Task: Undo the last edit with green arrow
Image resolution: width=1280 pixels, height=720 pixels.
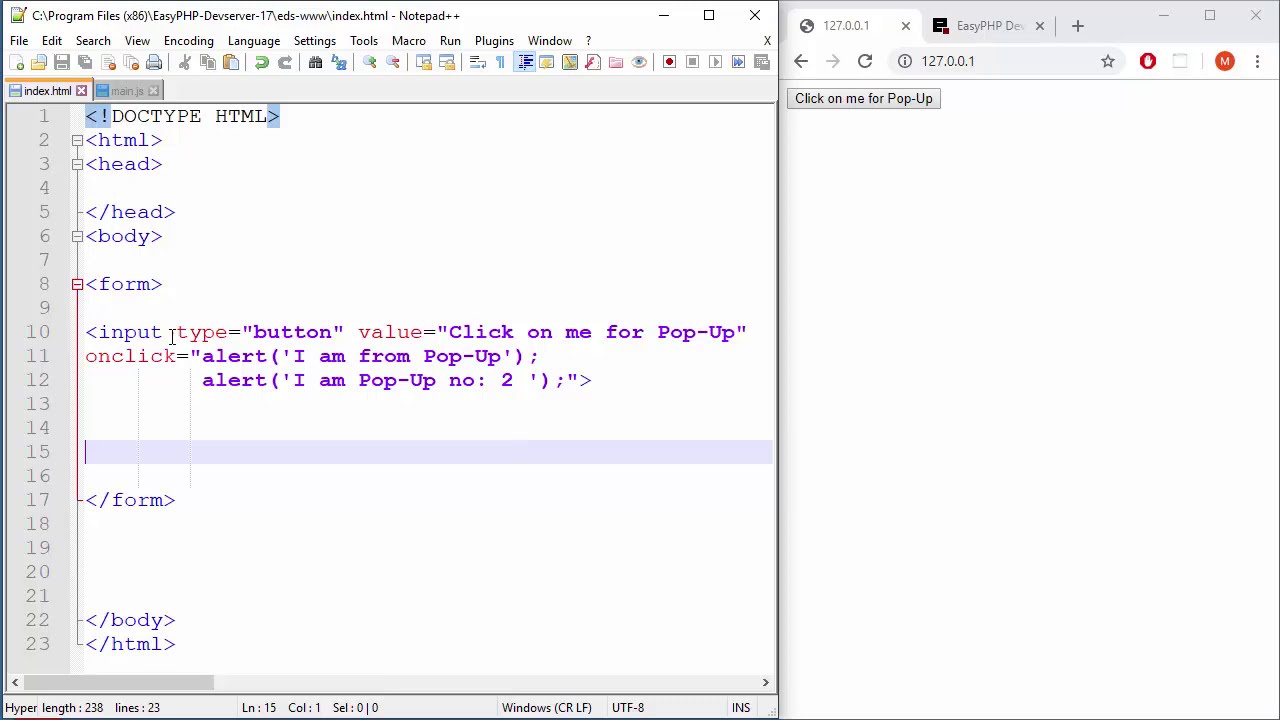Action: 262,62
